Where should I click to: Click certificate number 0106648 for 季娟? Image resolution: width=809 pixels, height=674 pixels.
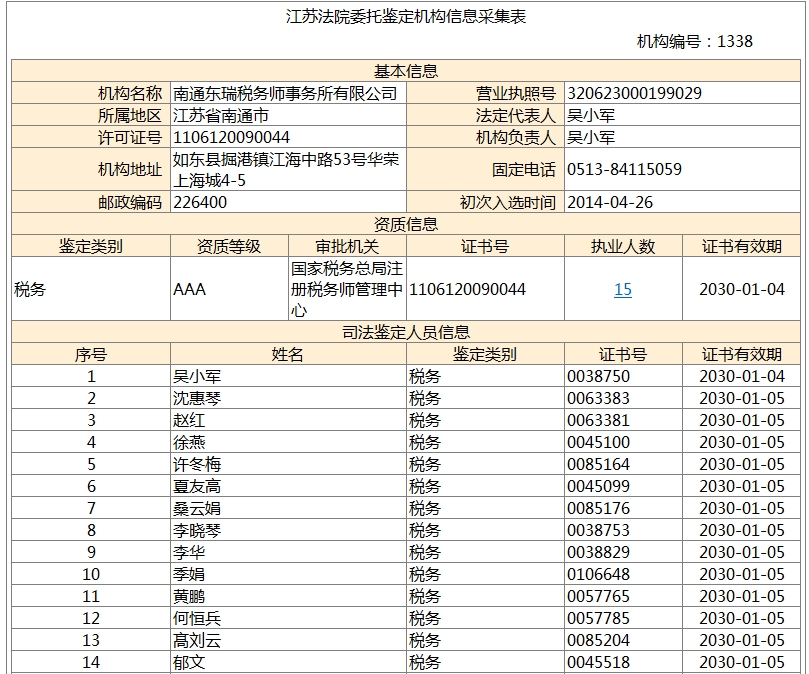tap(598, 574)
